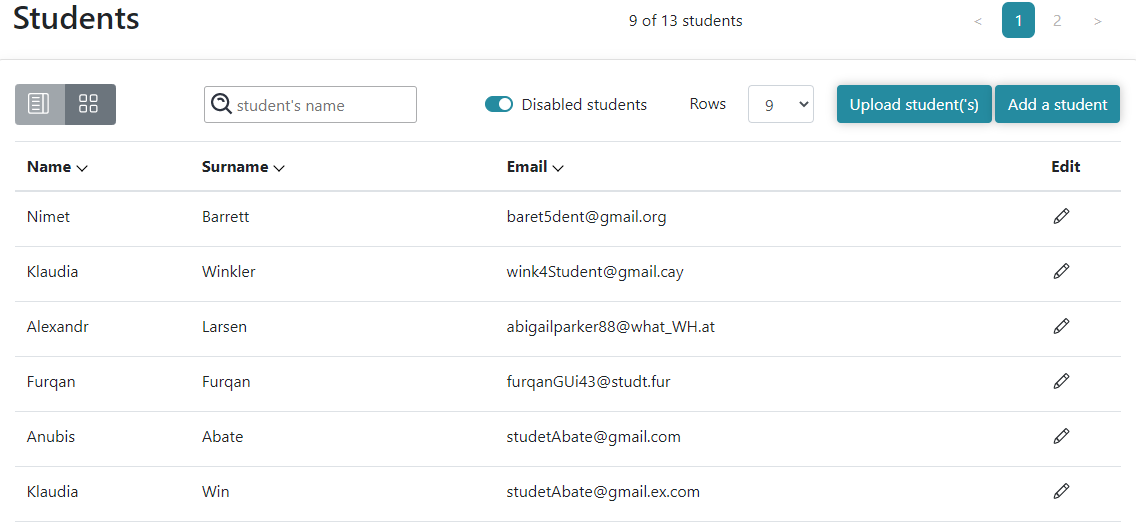Switch to grid view layout icon
Viewport: 1136px width, 524px height.
pos(89,104)
